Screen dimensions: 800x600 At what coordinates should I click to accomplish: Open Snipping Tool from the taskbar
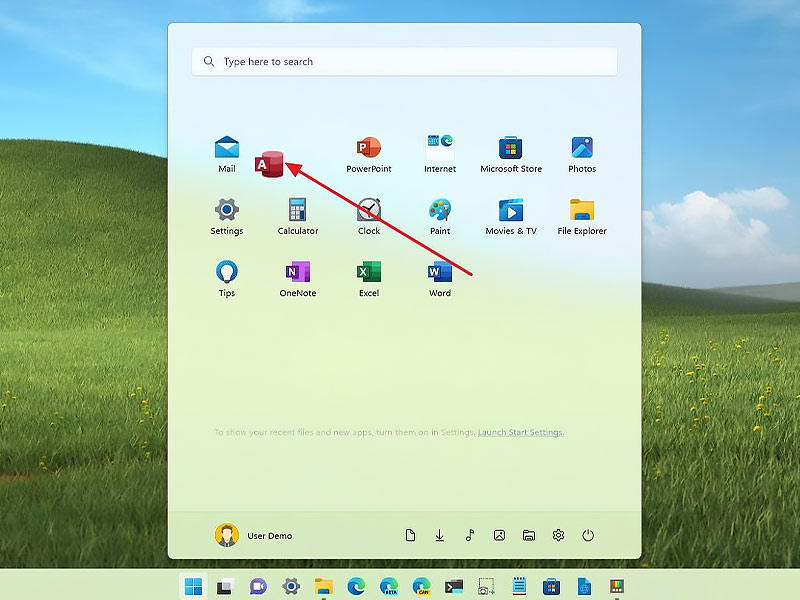(486, 587)
